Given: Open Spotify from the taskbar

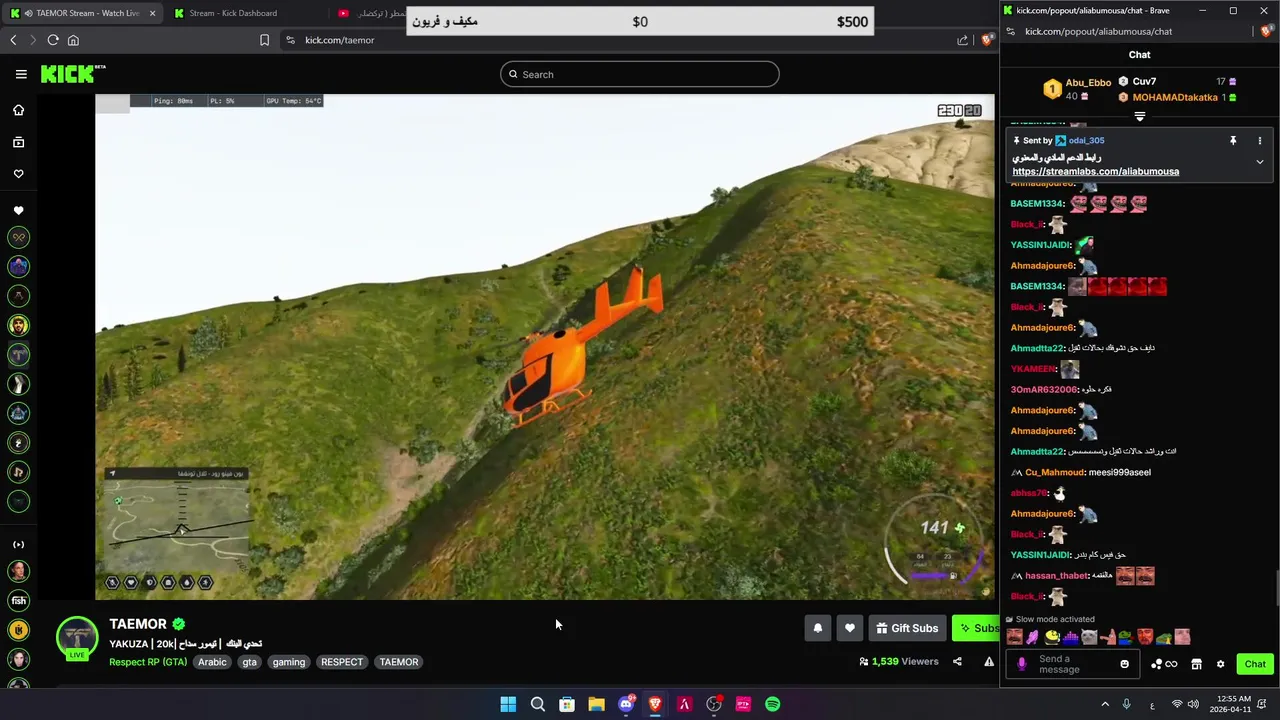Looking at the screenshot, I should click(773, 704).
